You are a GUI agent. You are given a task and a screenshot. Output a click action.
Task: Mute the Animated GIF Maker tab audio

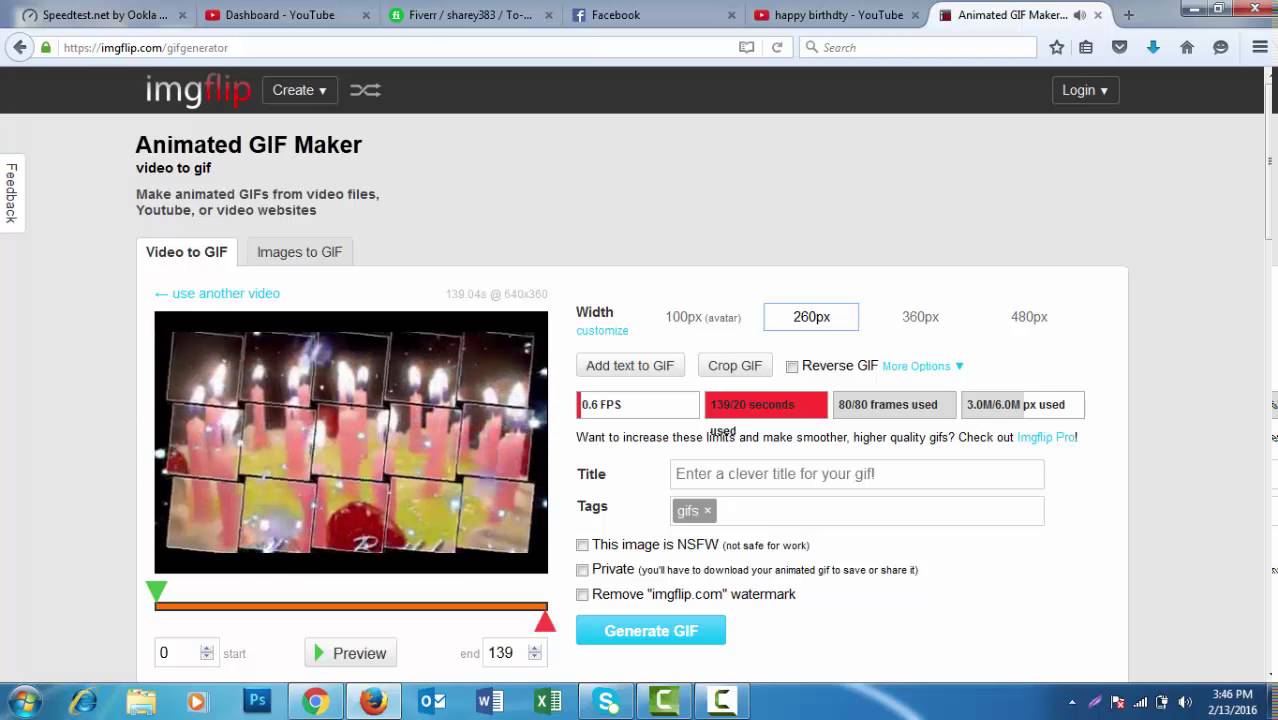[x=1080, y=15]
